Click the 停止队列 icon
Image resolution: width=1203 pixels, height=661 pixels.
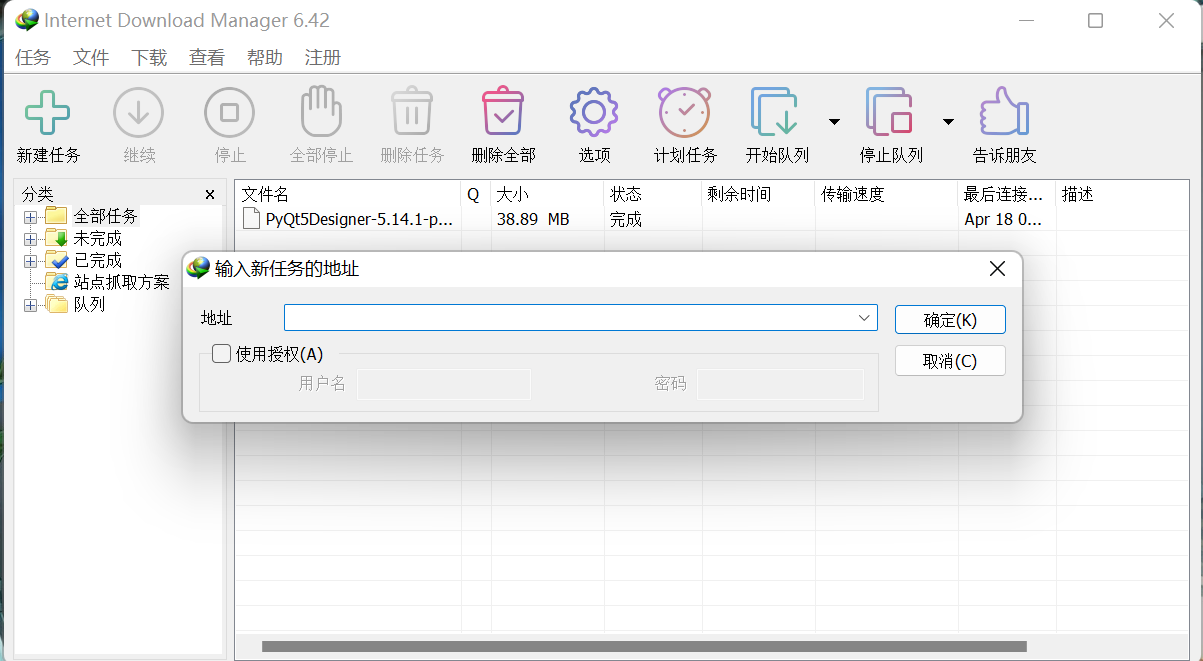click(x=889, y=112)
